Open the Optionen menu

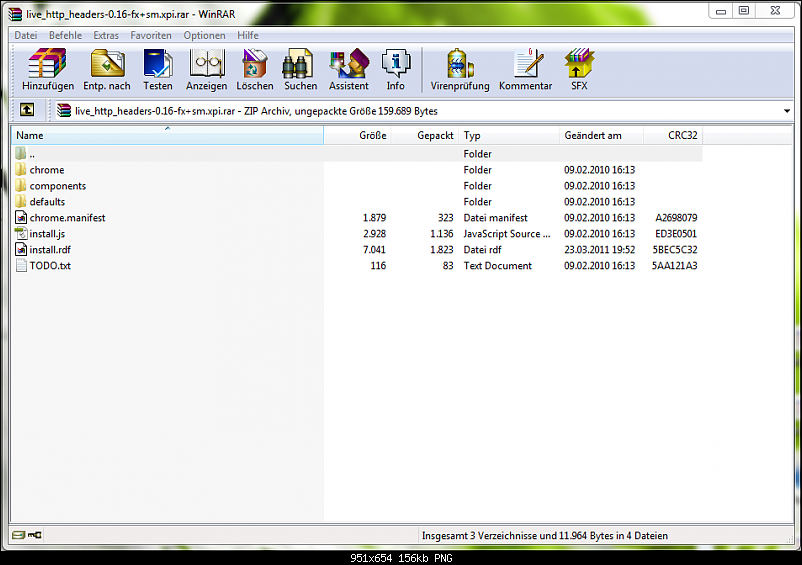(x=205, y=35)
